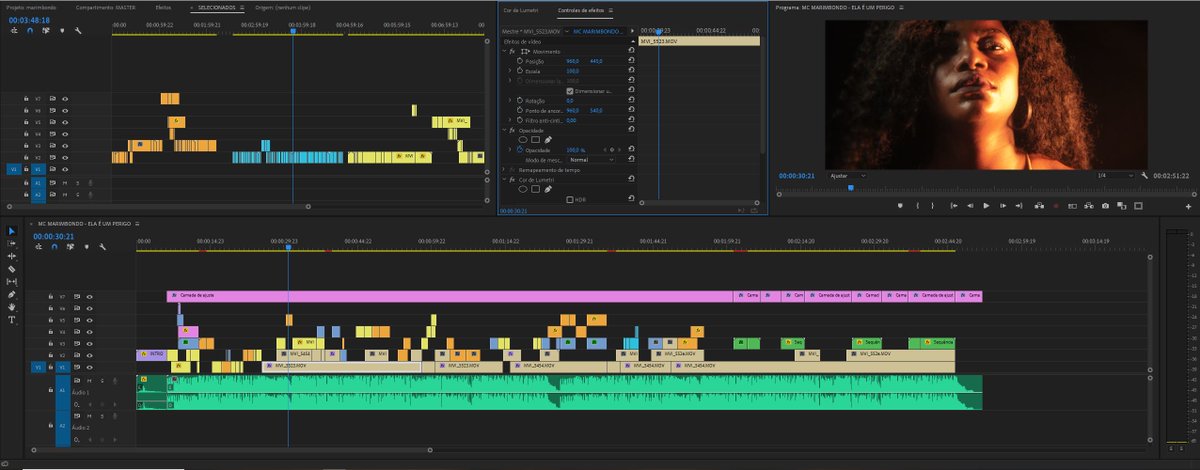The image size is (1200, 470).
Task: Go to Out point in Program monitor
Action: (x=1019, y=206)
